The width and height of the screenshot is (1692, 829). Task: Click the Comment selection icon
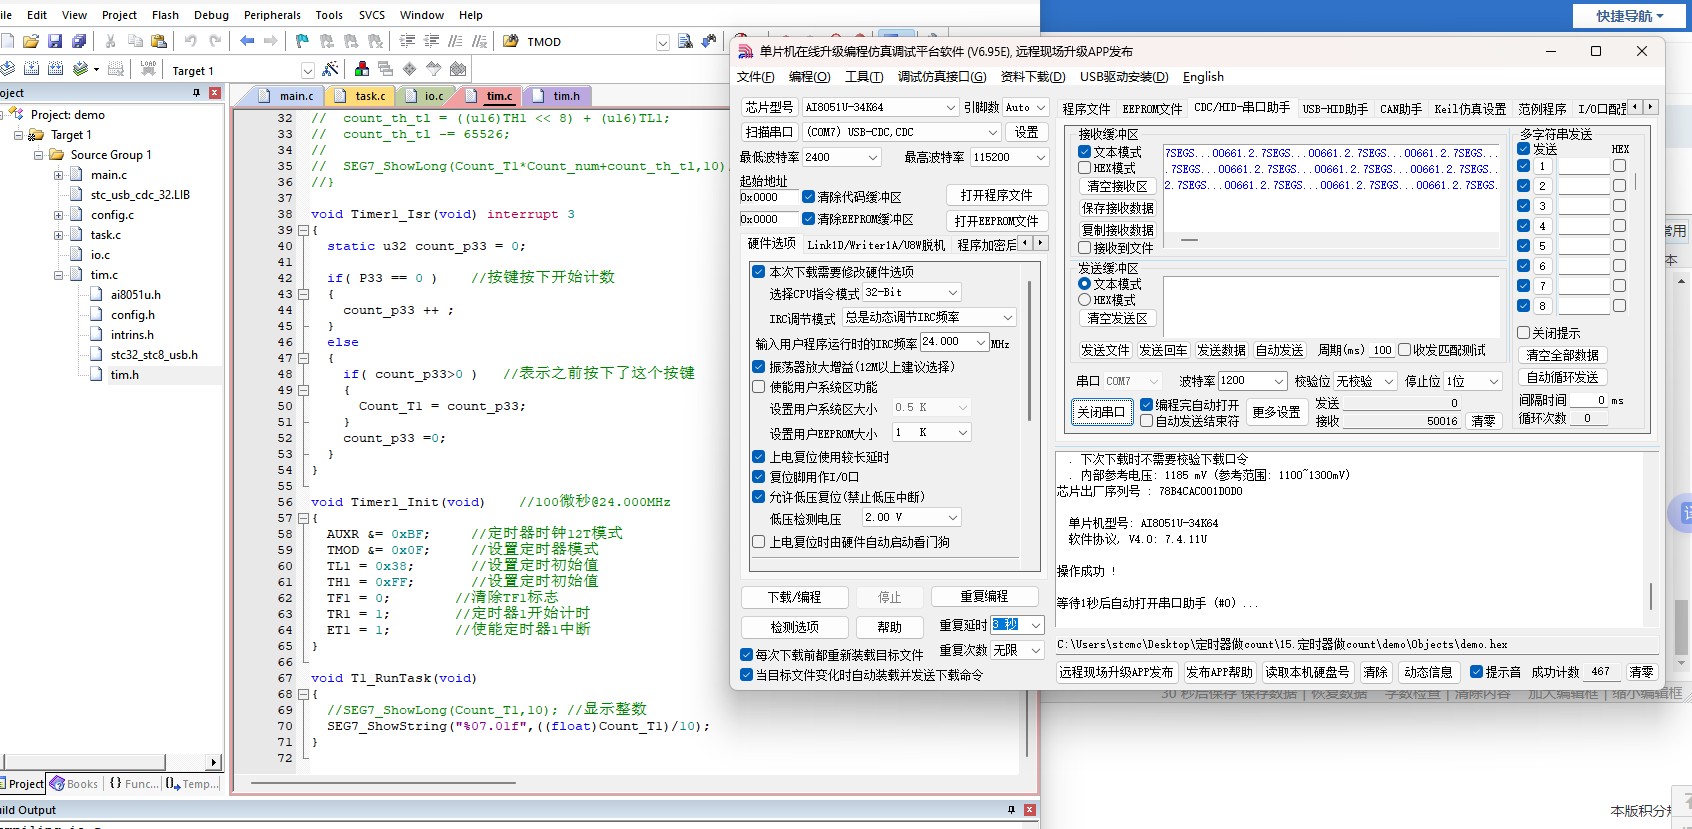(455, 41)
